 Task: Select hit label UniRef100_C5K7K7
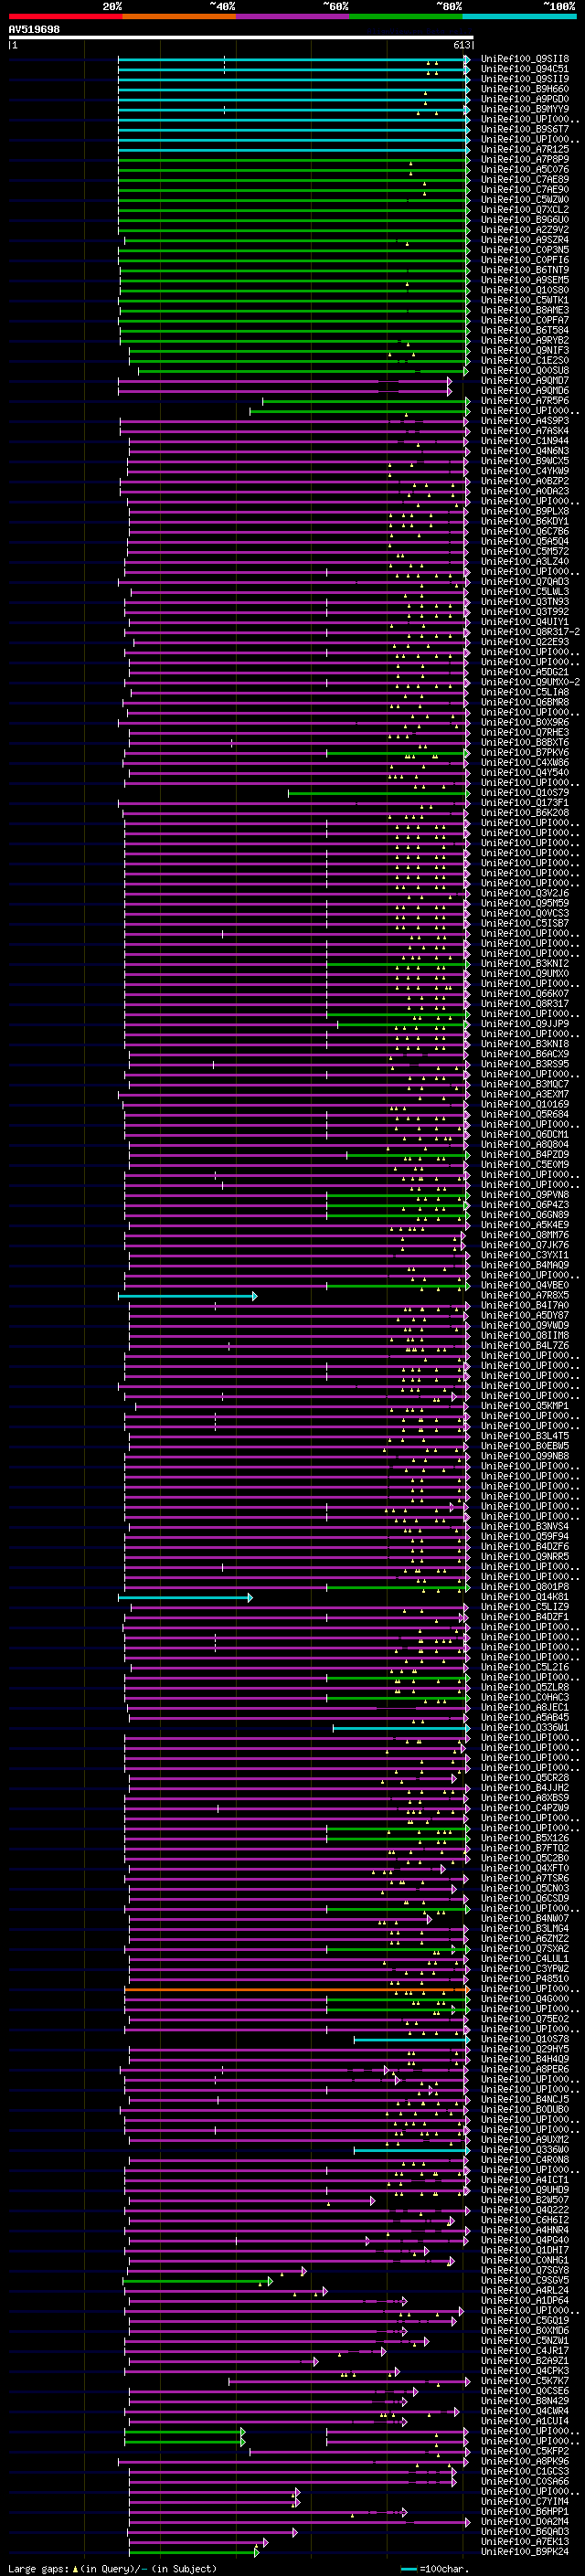525,2380
